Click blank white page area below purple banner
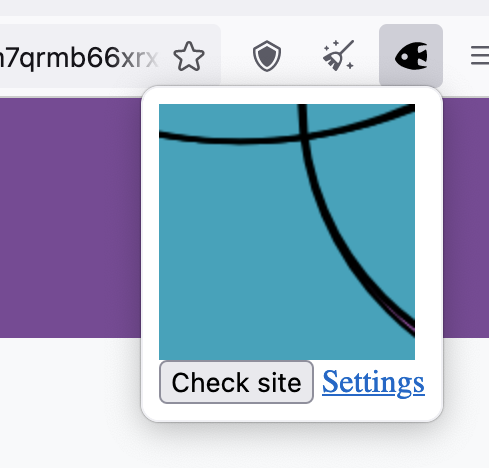The height and width of the screenshot is (468, 489). click(70, 400)
